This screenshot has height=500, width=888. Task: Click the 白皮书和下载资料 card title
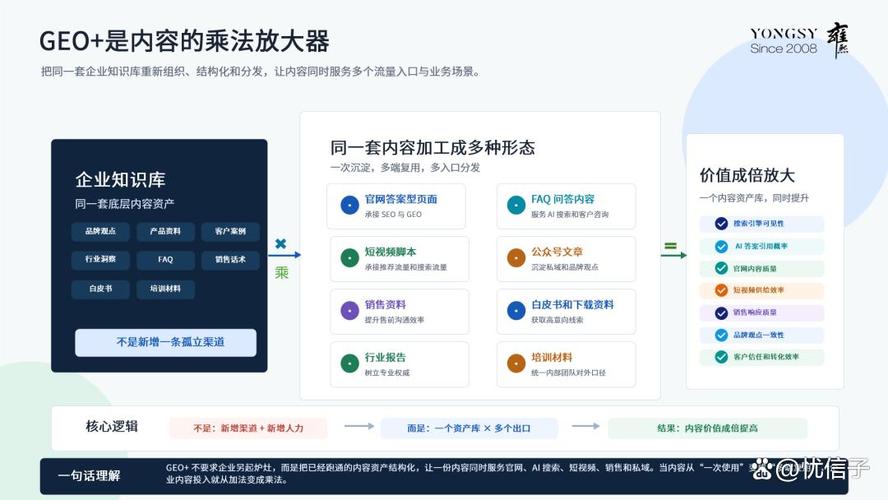pos(573,305)
